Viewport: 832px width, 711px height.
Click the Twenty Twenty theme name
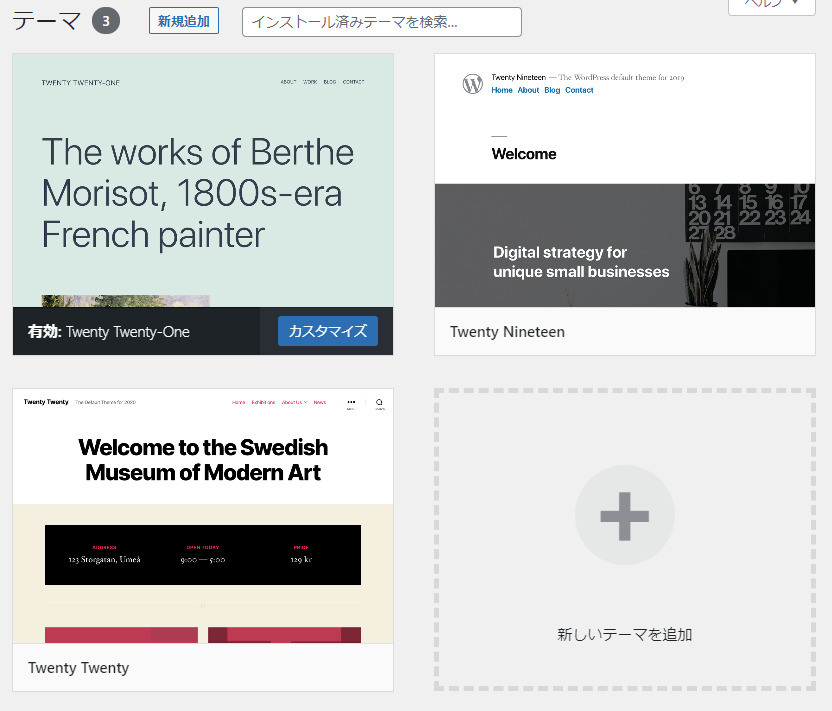coord(79,667)
